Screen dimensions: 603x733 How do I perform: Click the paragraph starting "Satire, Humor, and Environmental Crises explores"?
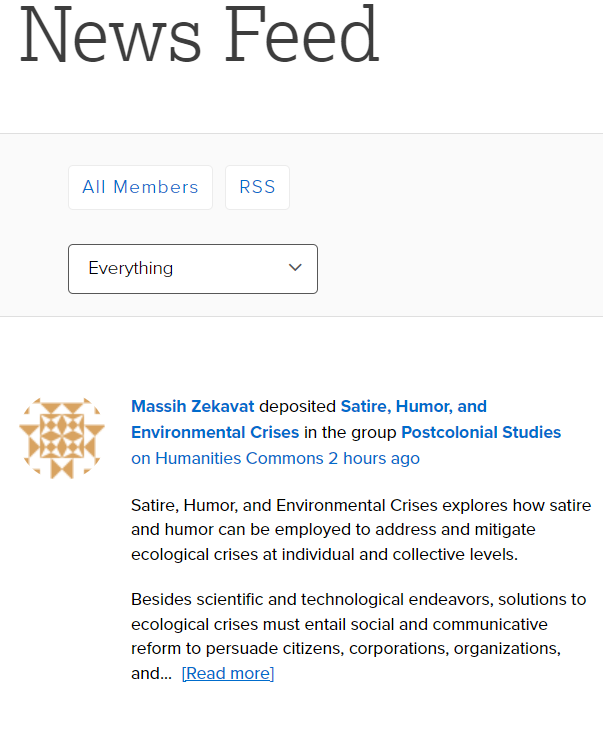click(x=360, y=528)
